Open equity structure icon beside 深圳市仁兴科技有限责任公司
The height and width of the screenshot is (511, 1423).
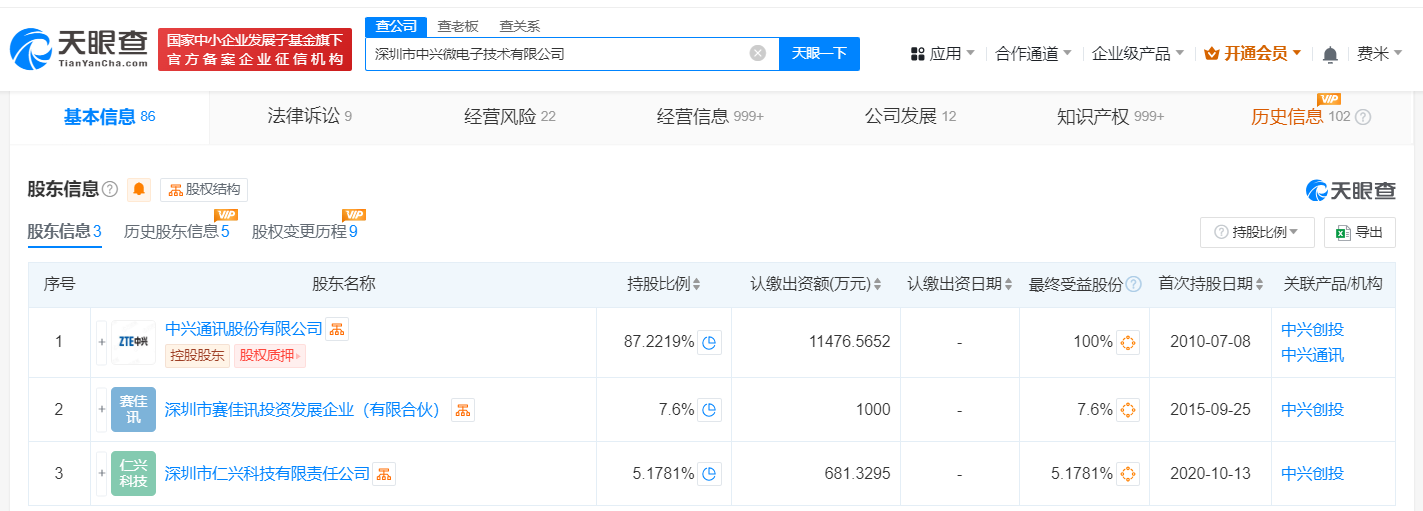click(385, 473)
